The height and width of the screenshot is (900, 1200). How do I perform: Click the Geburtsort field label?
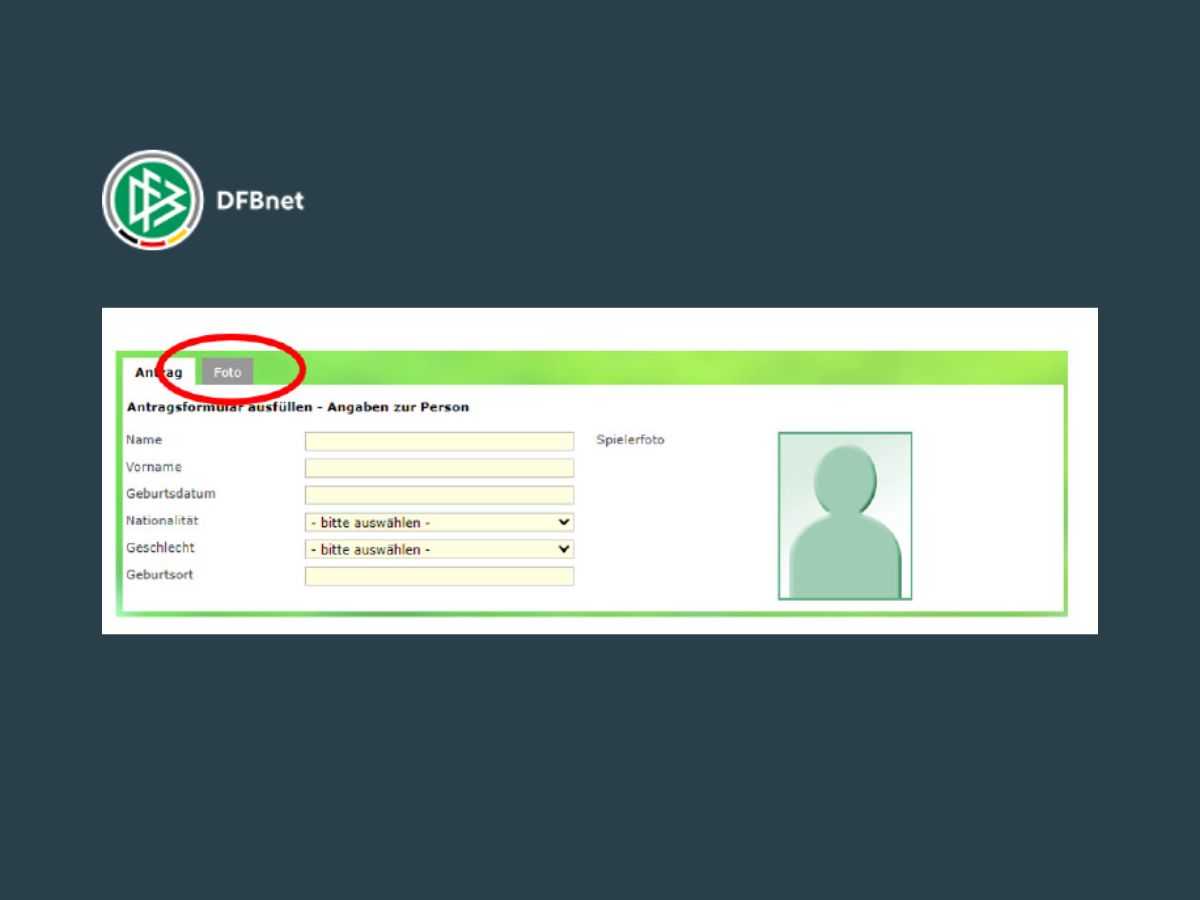160,575
